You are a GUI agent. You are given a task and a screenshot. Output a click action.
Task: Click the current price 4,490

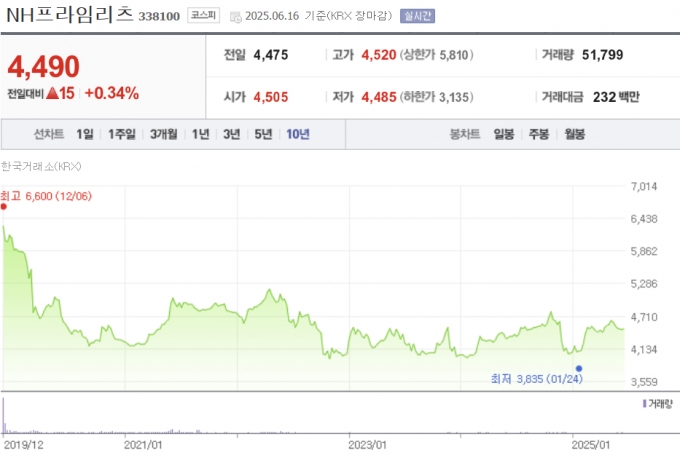(x=43, y=66)
